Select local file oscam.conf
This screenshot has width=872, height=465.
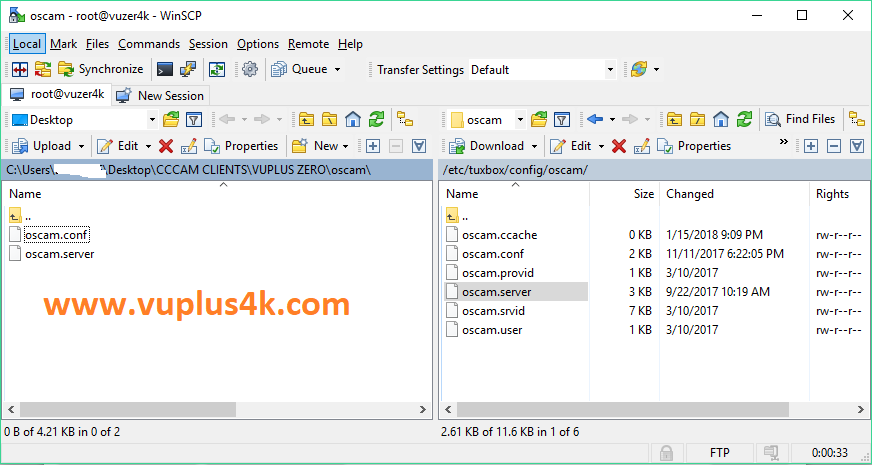pos(57,235)
